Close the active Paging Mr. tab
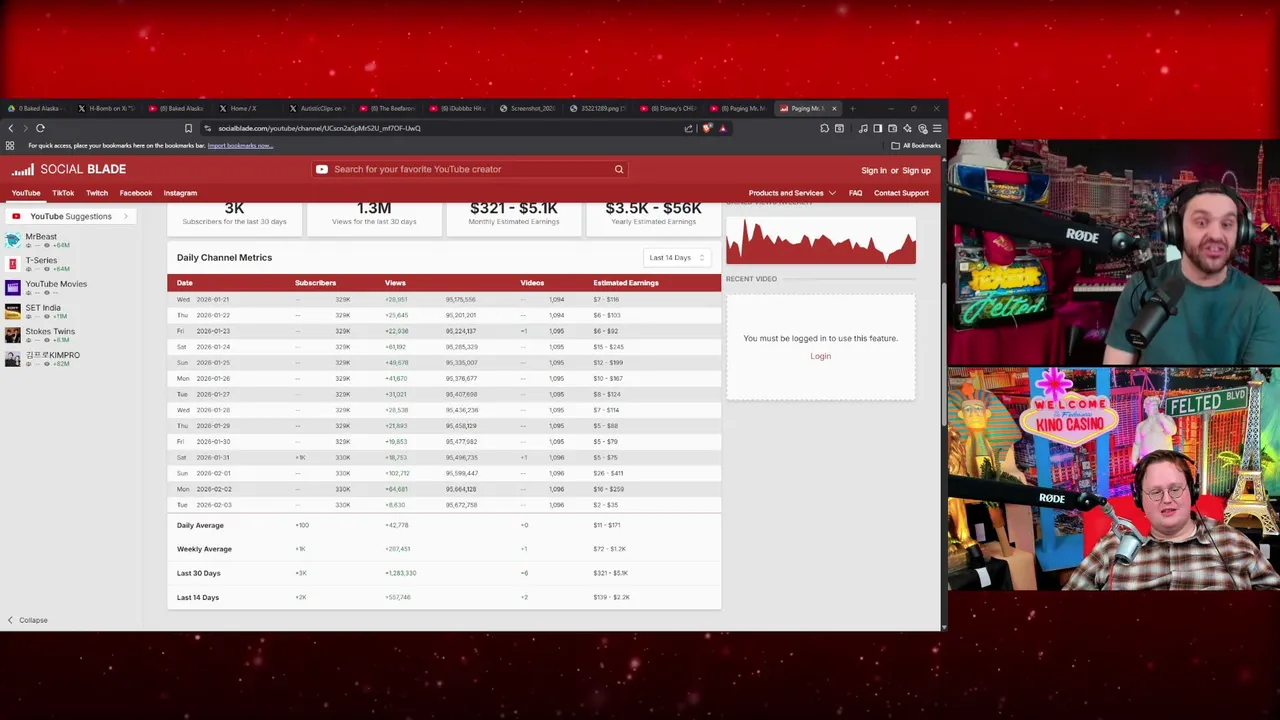This screenshot has height=720, width=1280. (x=834, y=108)
